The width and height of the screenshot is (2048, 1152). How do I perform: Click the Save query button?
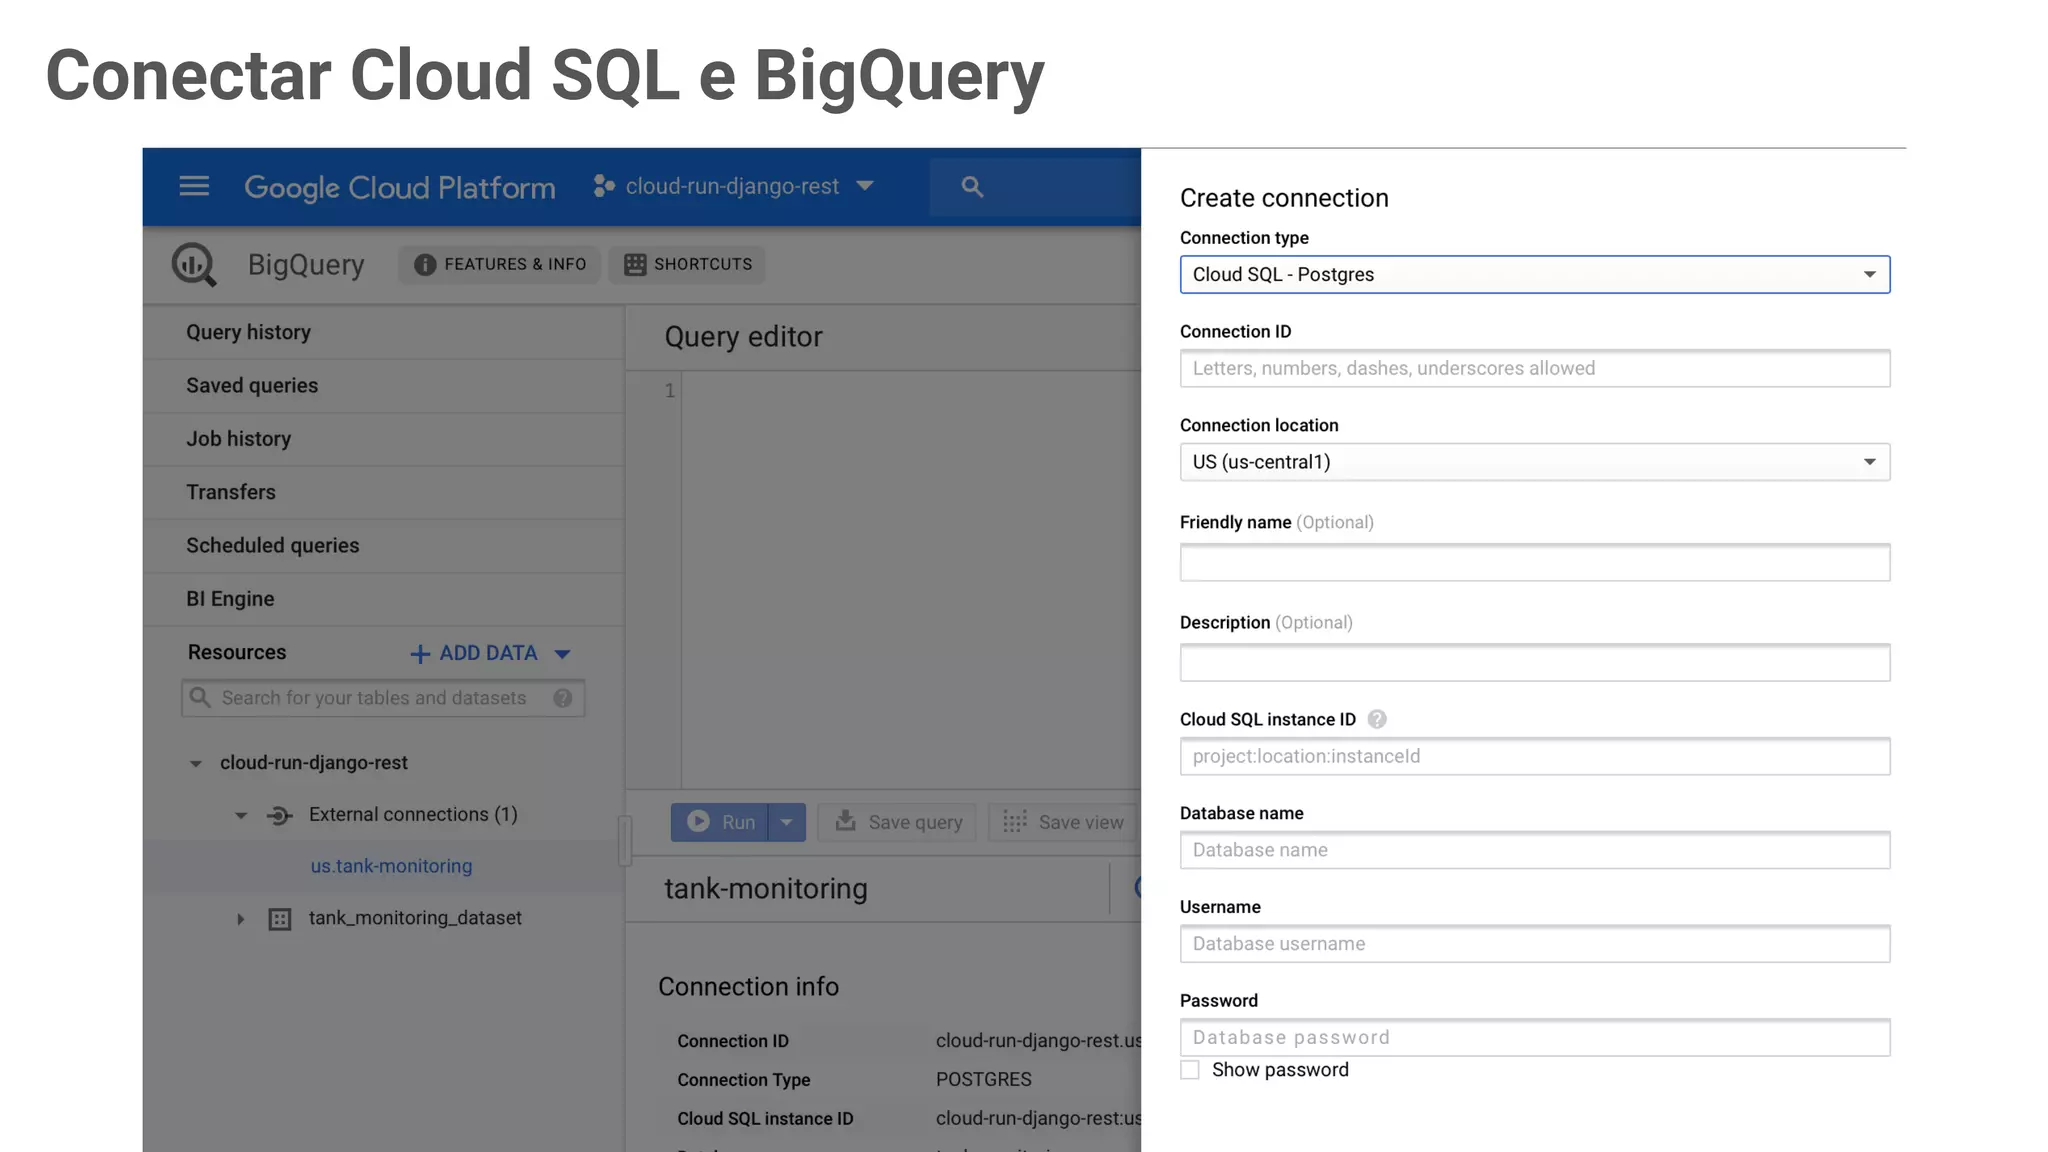pos(897,822)
